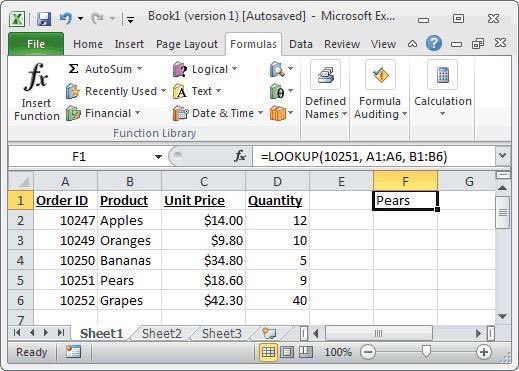This screenshot has height=371, width=519.
Task: Open Recently Used functions icon
Action: click(73, 91)
